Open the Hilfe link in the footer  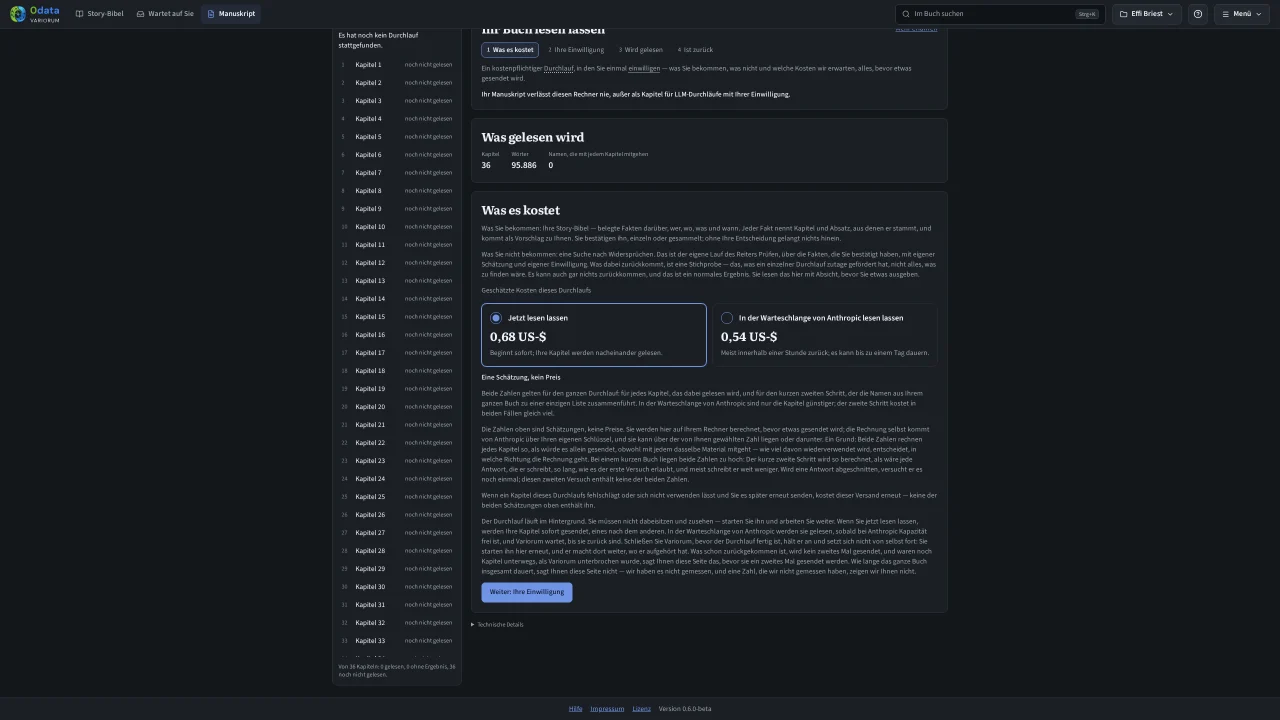pos(575,708)
